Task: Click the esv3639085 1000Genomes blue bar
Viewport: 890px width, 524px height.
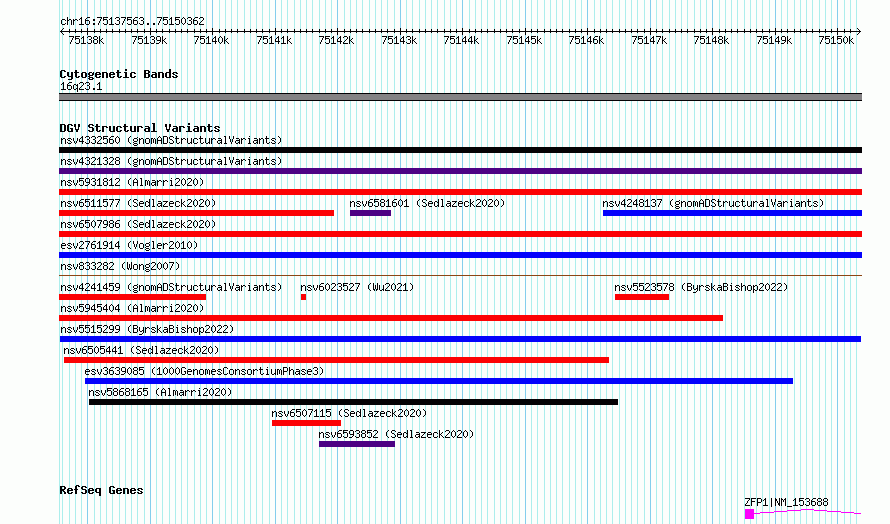Action: (439, 381)
